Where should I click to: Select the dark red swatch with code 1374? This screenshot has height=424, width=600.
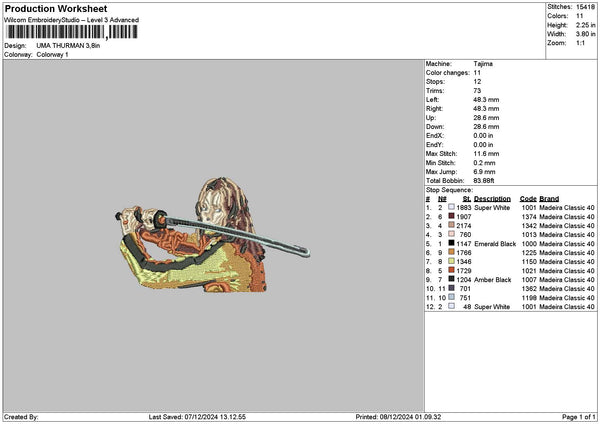(452, 216)
